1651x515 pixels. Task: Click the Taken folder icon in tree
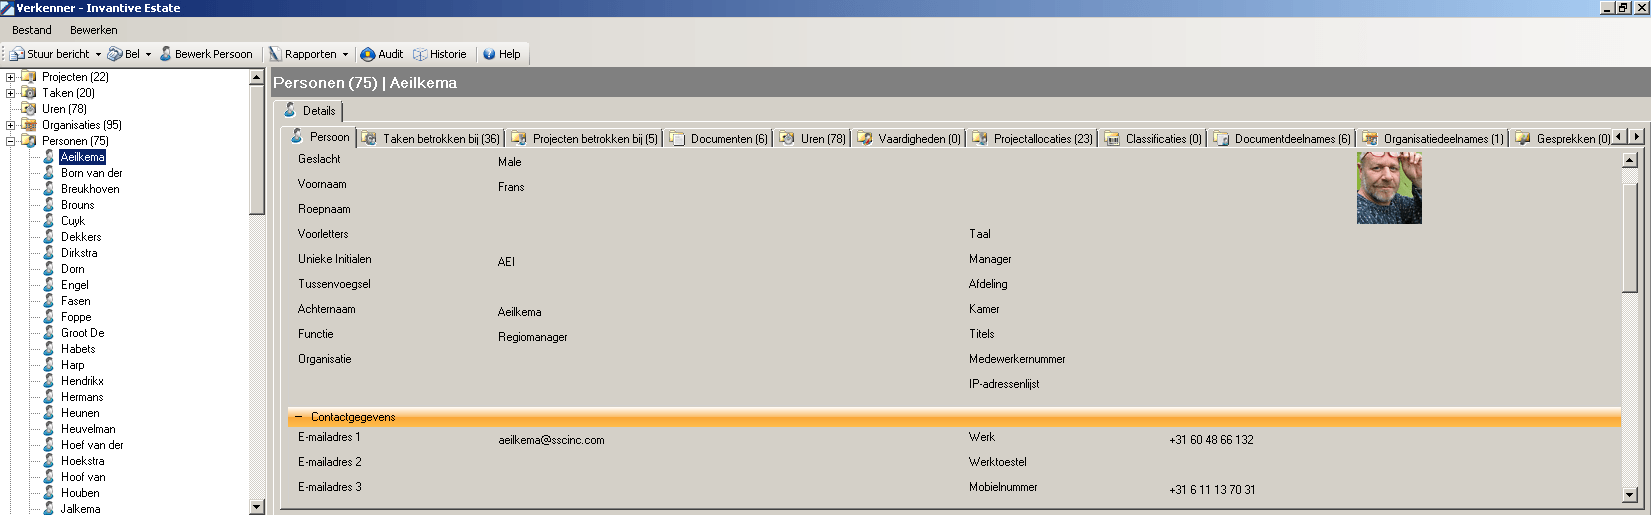(29, 93)
